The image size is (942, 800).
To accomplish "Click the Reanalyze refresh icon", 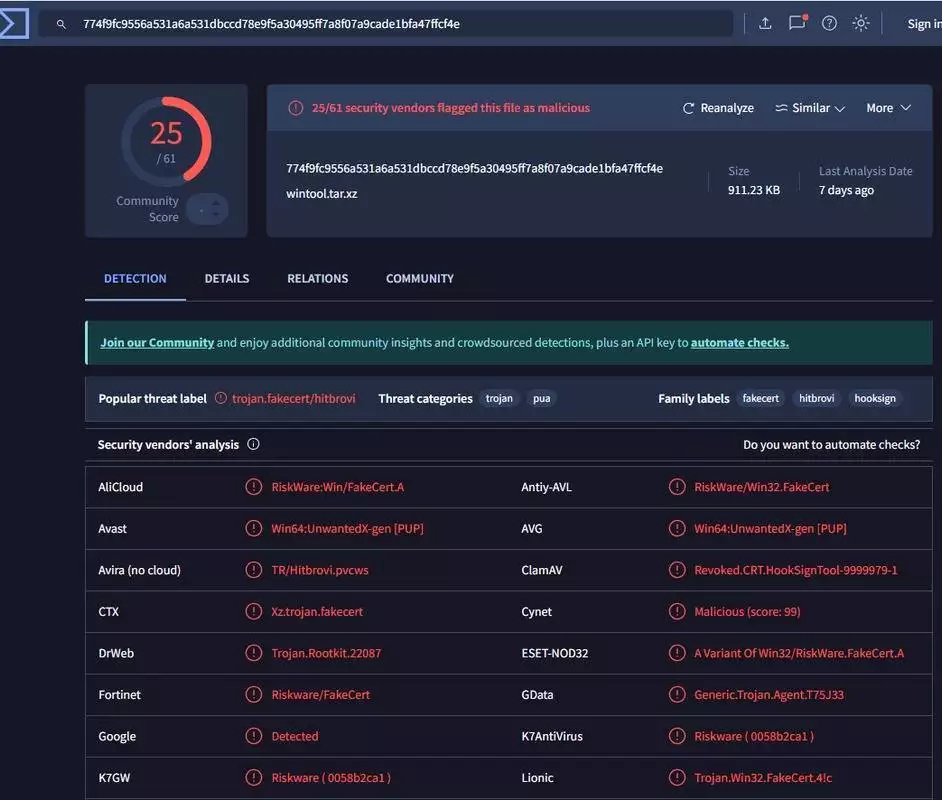I will point(688,108).
